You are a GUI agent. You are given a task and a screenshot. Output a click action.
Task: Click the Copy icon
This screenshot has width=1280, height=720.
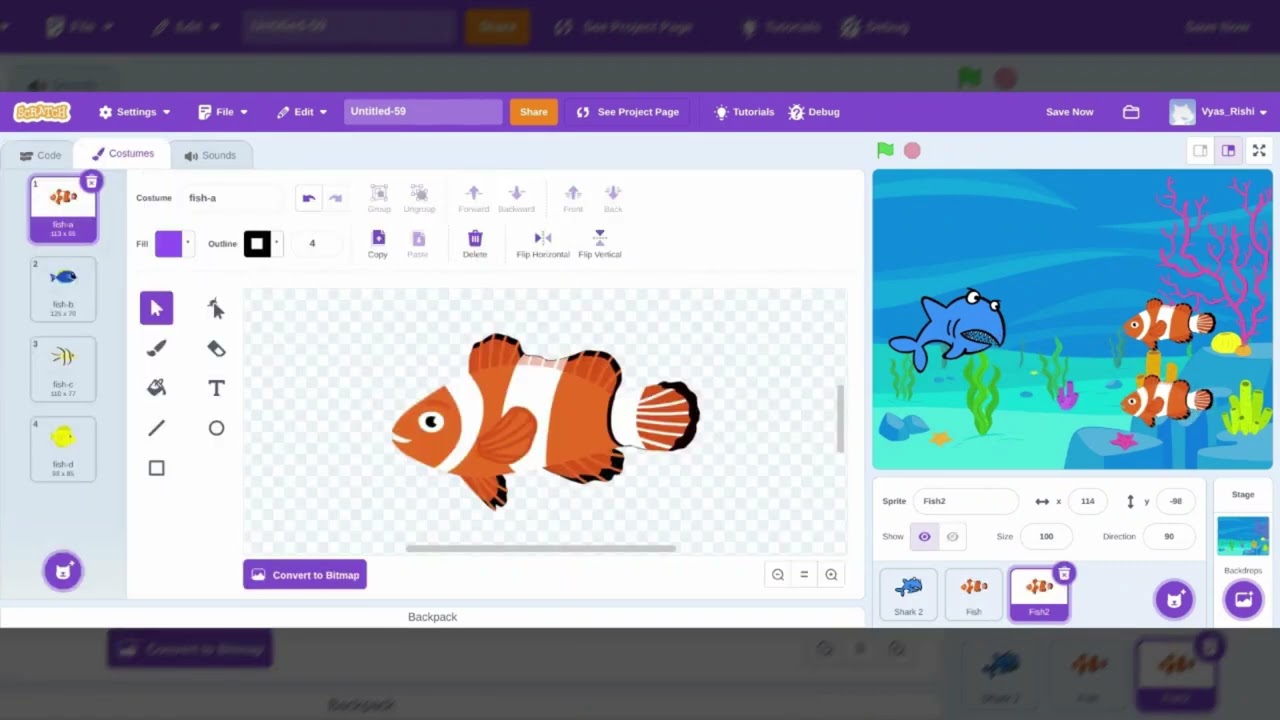click(x=378, y=243)
